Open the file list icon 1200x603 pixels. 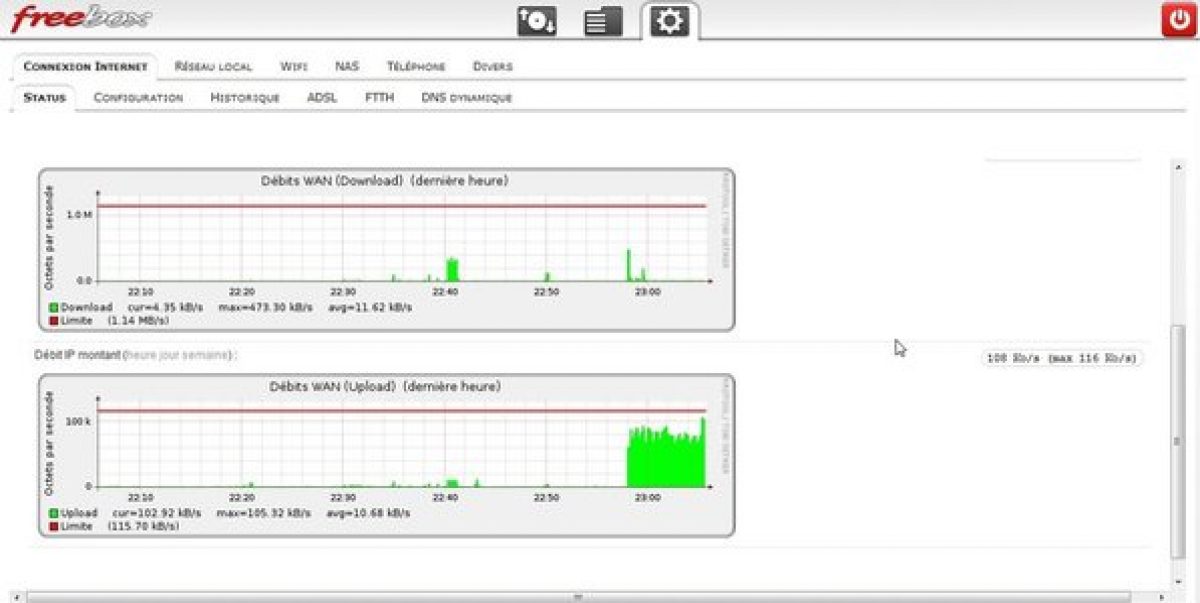603,21
